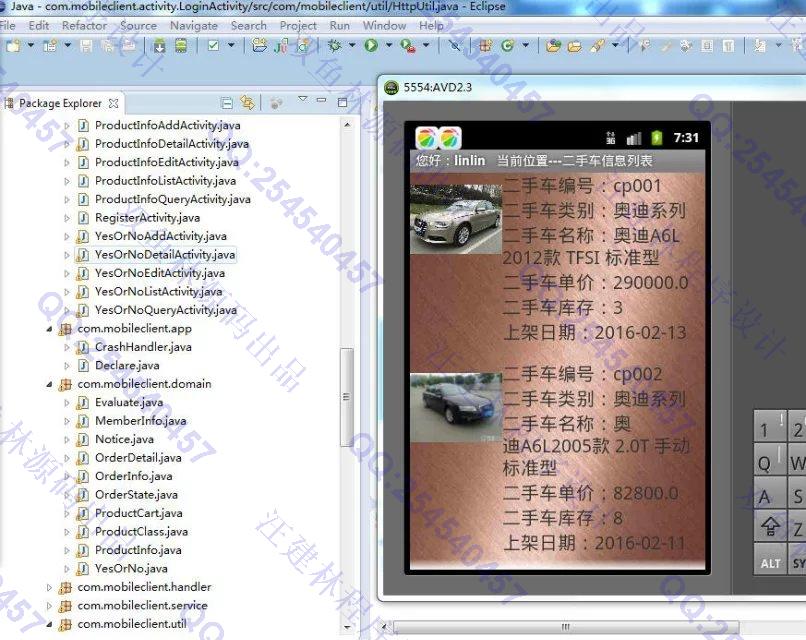
Task: Open the New Java Class dropdown arrow
Action: pos(525,46)
